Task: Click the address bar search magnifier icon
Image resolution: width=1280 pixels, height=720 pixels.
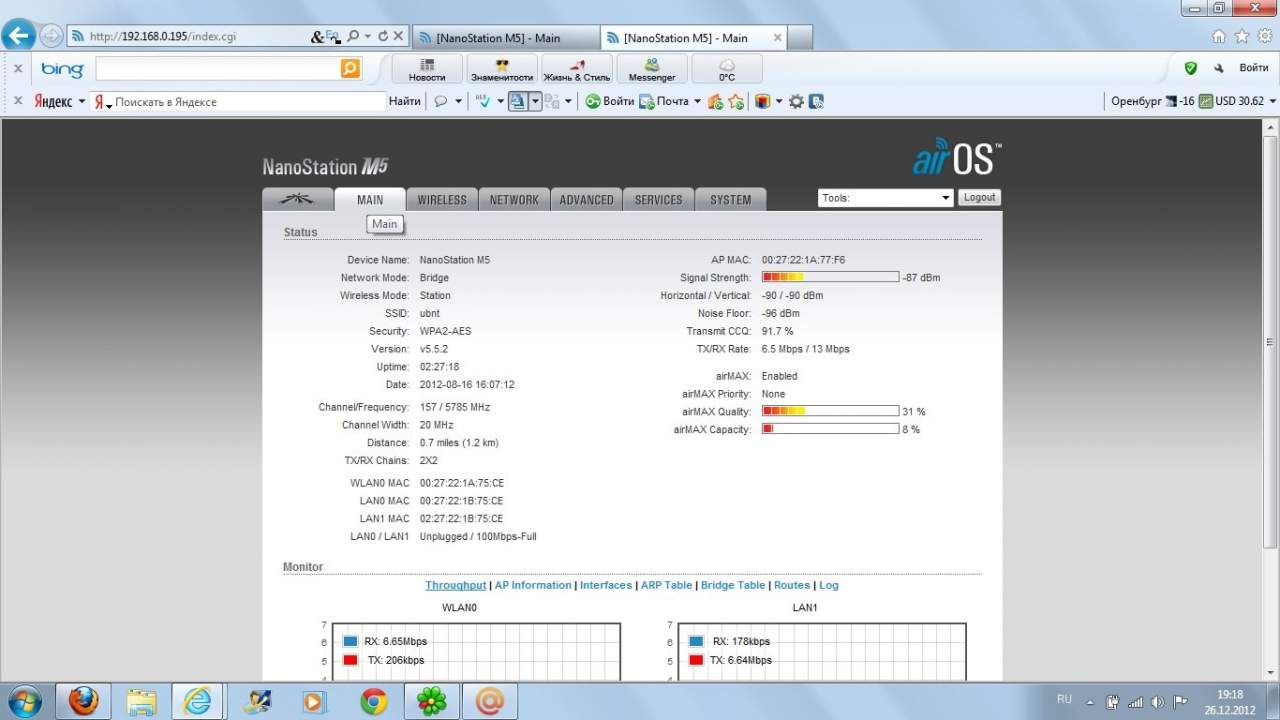Action: click(353, 36)
